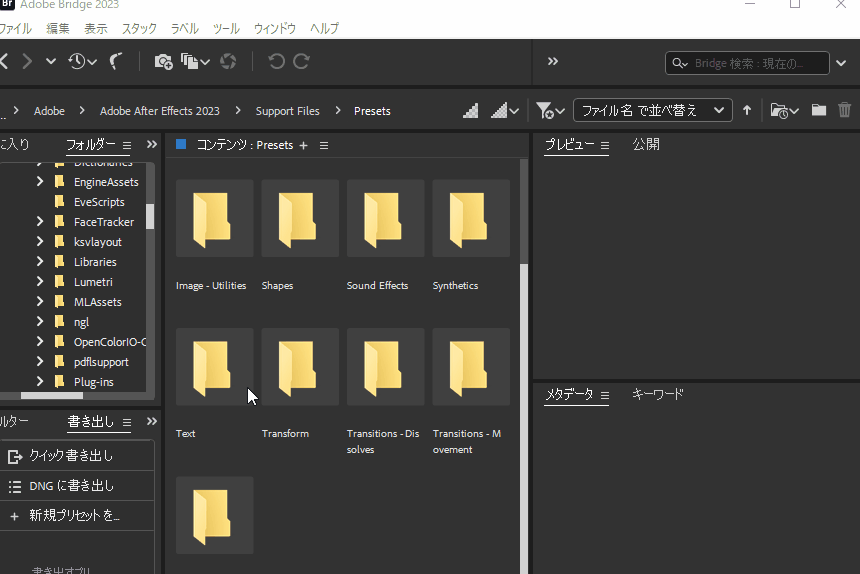Click Adobe in the path breadcrumb
This screenshot has width=860, height=574.
point(49,111)
